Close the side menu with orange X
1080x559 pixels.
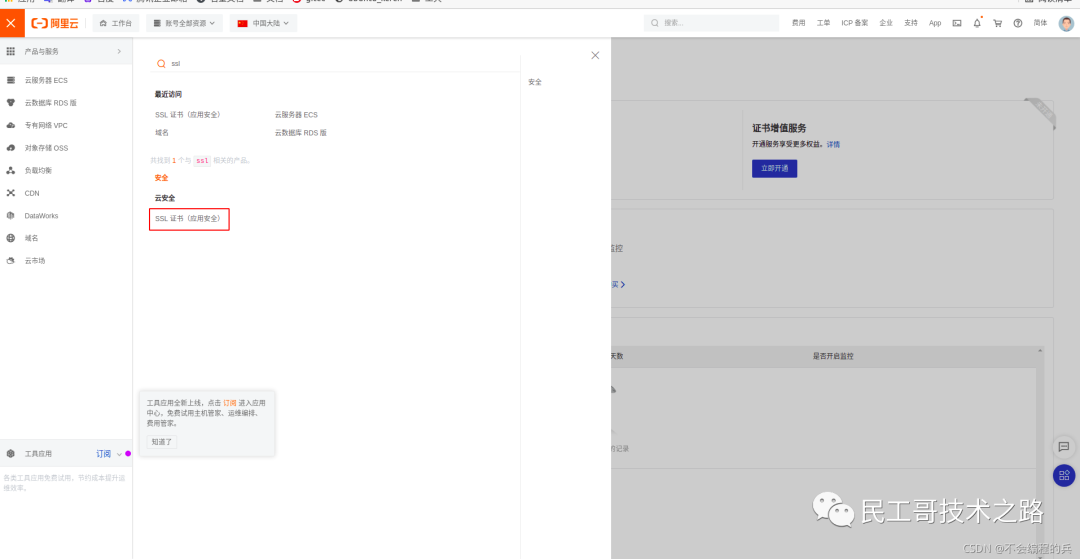pos(11,23)
